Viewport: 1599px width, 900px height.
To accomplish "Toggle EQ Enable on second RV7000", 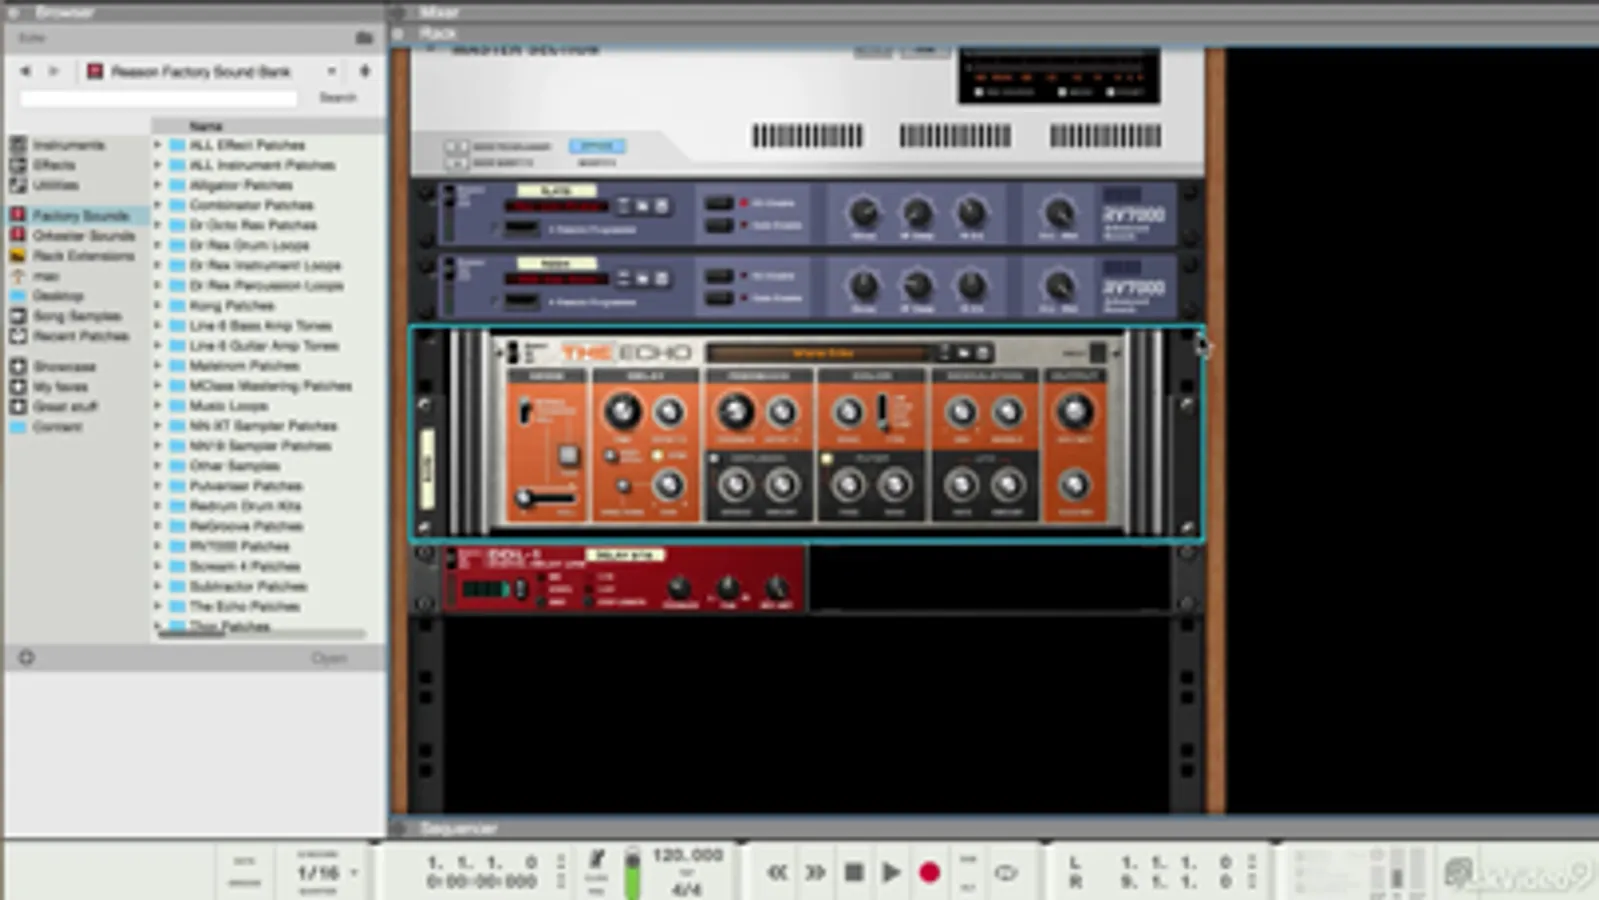I will [719, 276].
